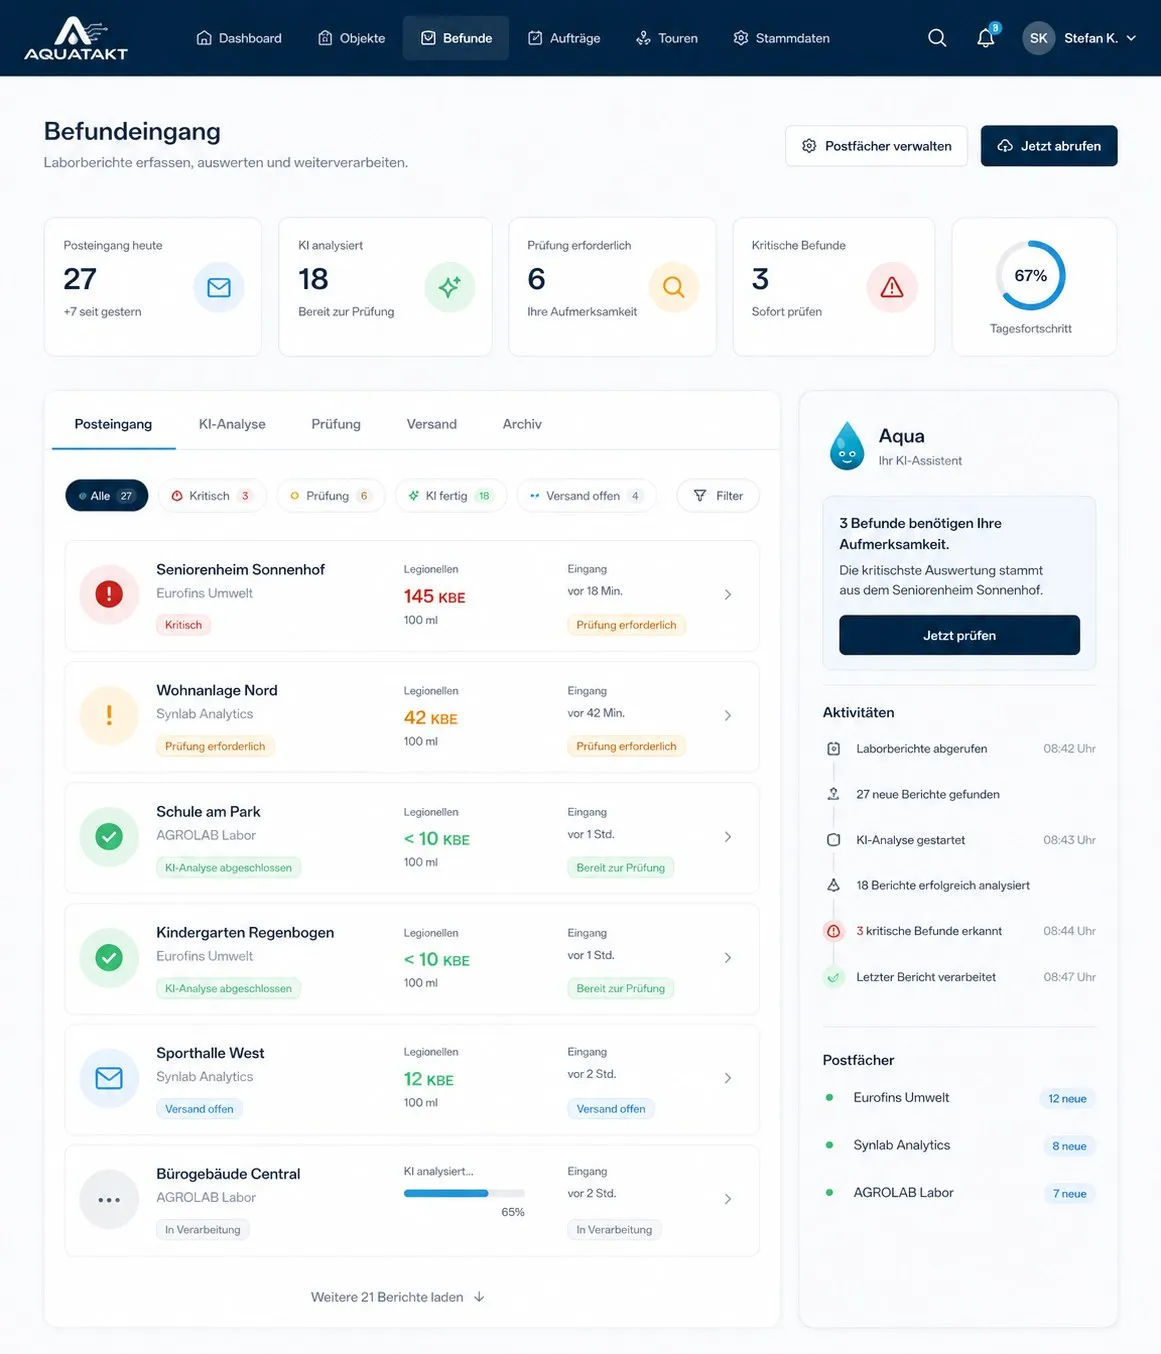Open the search icon in header
This screenshot has width=1161, height=1354.
tap(937, 38)
